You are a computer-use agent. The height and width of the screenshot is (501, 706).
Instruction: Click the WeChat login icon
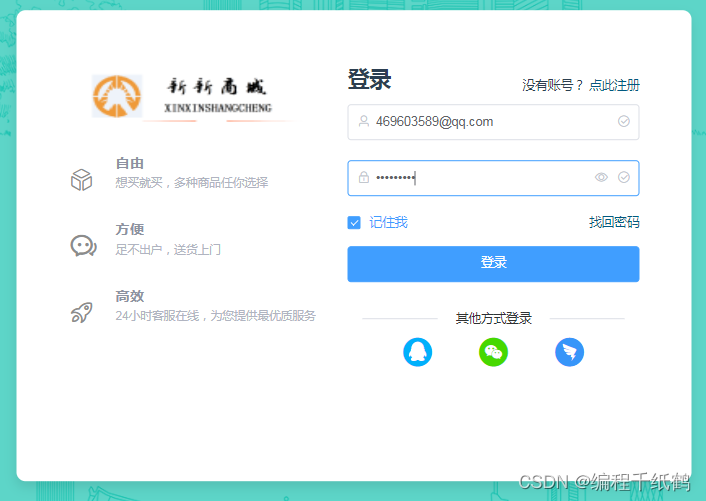pyautogui.click(x=493, y=352)
